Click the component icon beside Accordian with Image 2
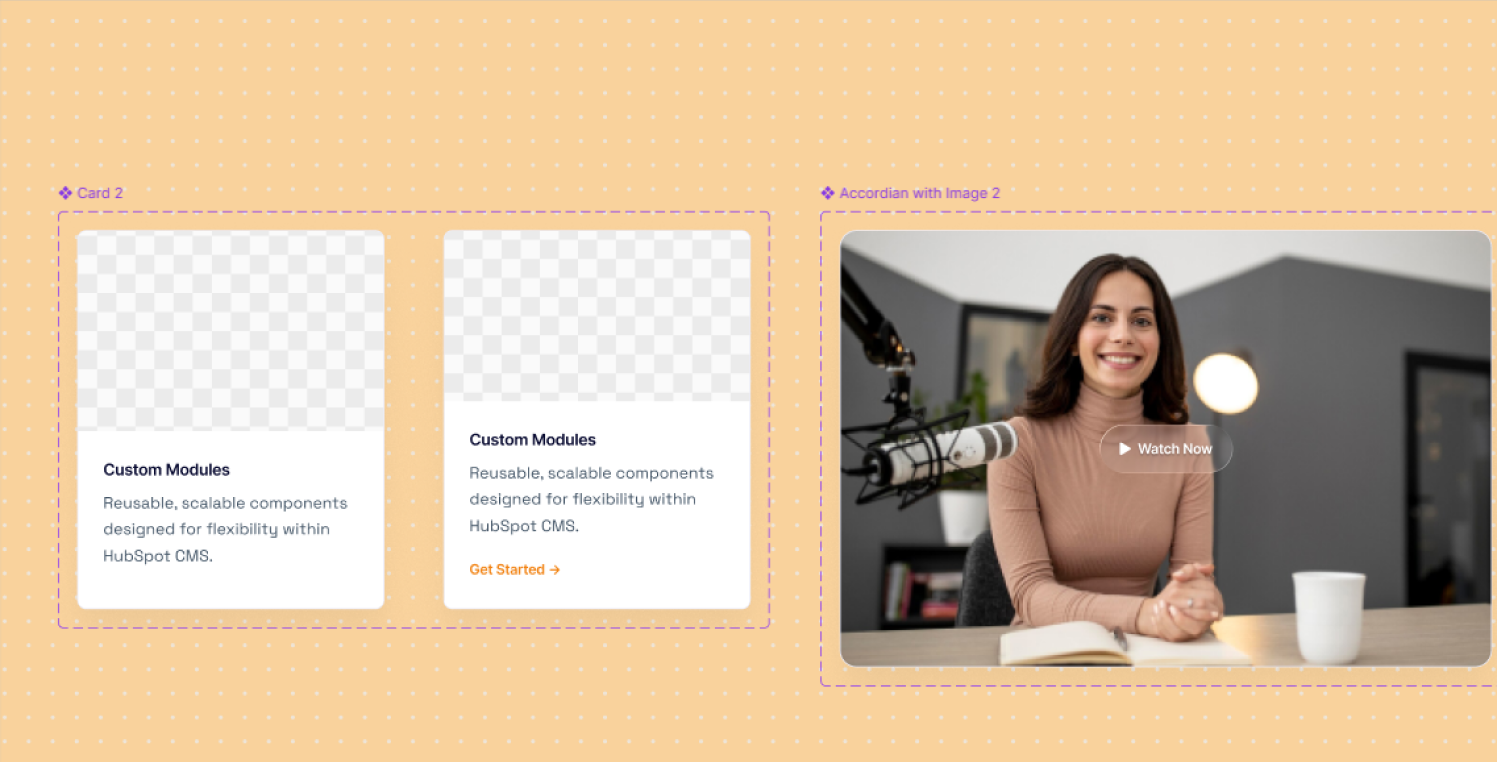The width and height of the screenshot is (1497, 762). [x=827, y=193]
